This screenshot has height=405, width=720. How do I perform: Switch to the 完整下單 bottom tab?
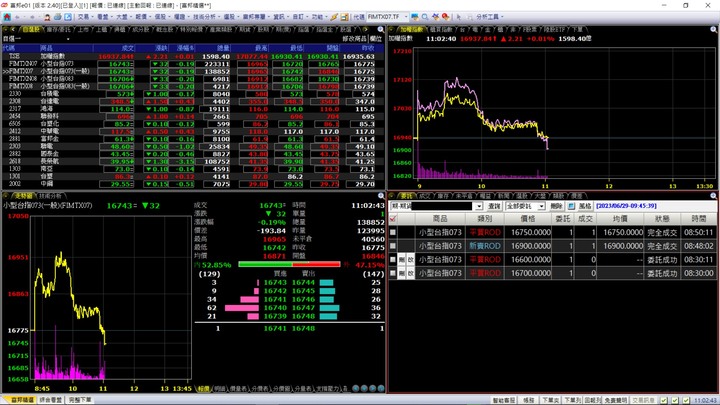tap(80, 400)
